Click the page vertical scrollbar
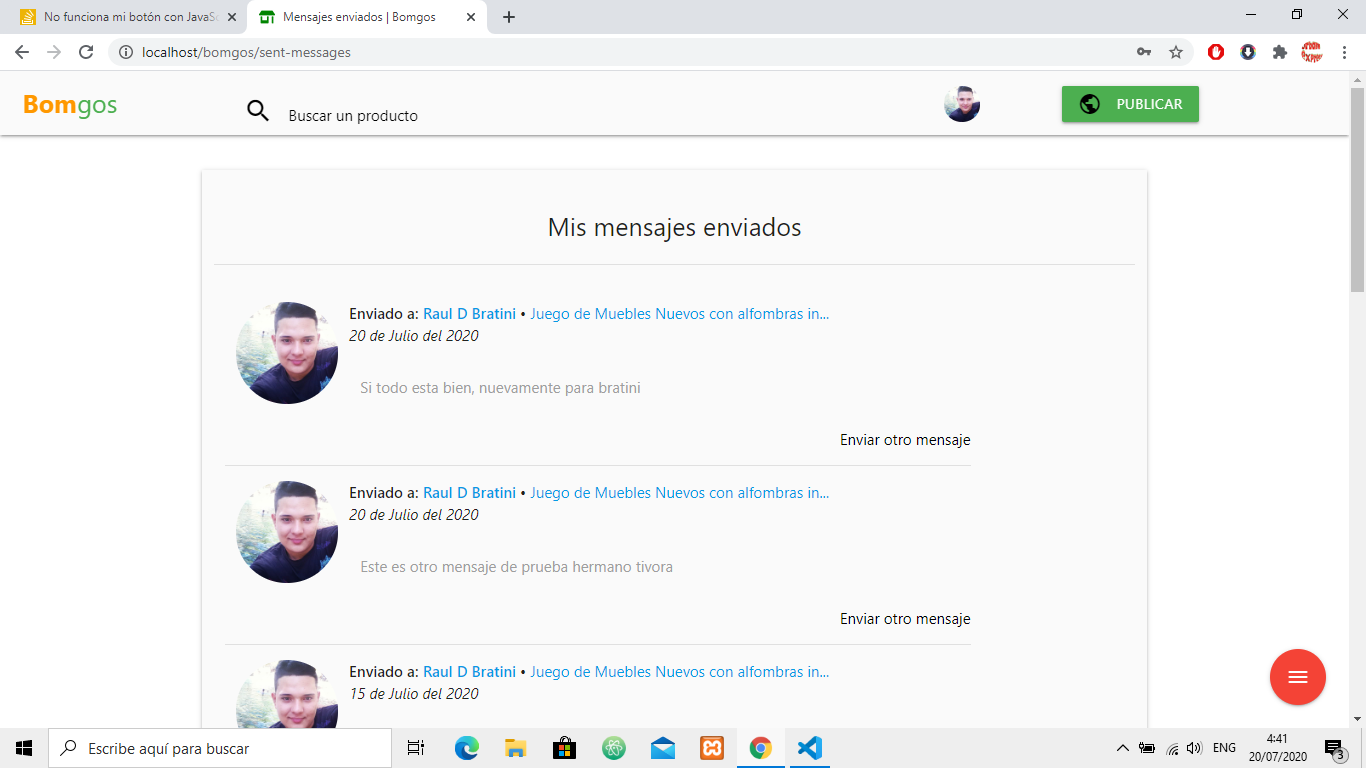Image resolution: width=1366 pixels, height=768 pixels. coord(1357,190)
